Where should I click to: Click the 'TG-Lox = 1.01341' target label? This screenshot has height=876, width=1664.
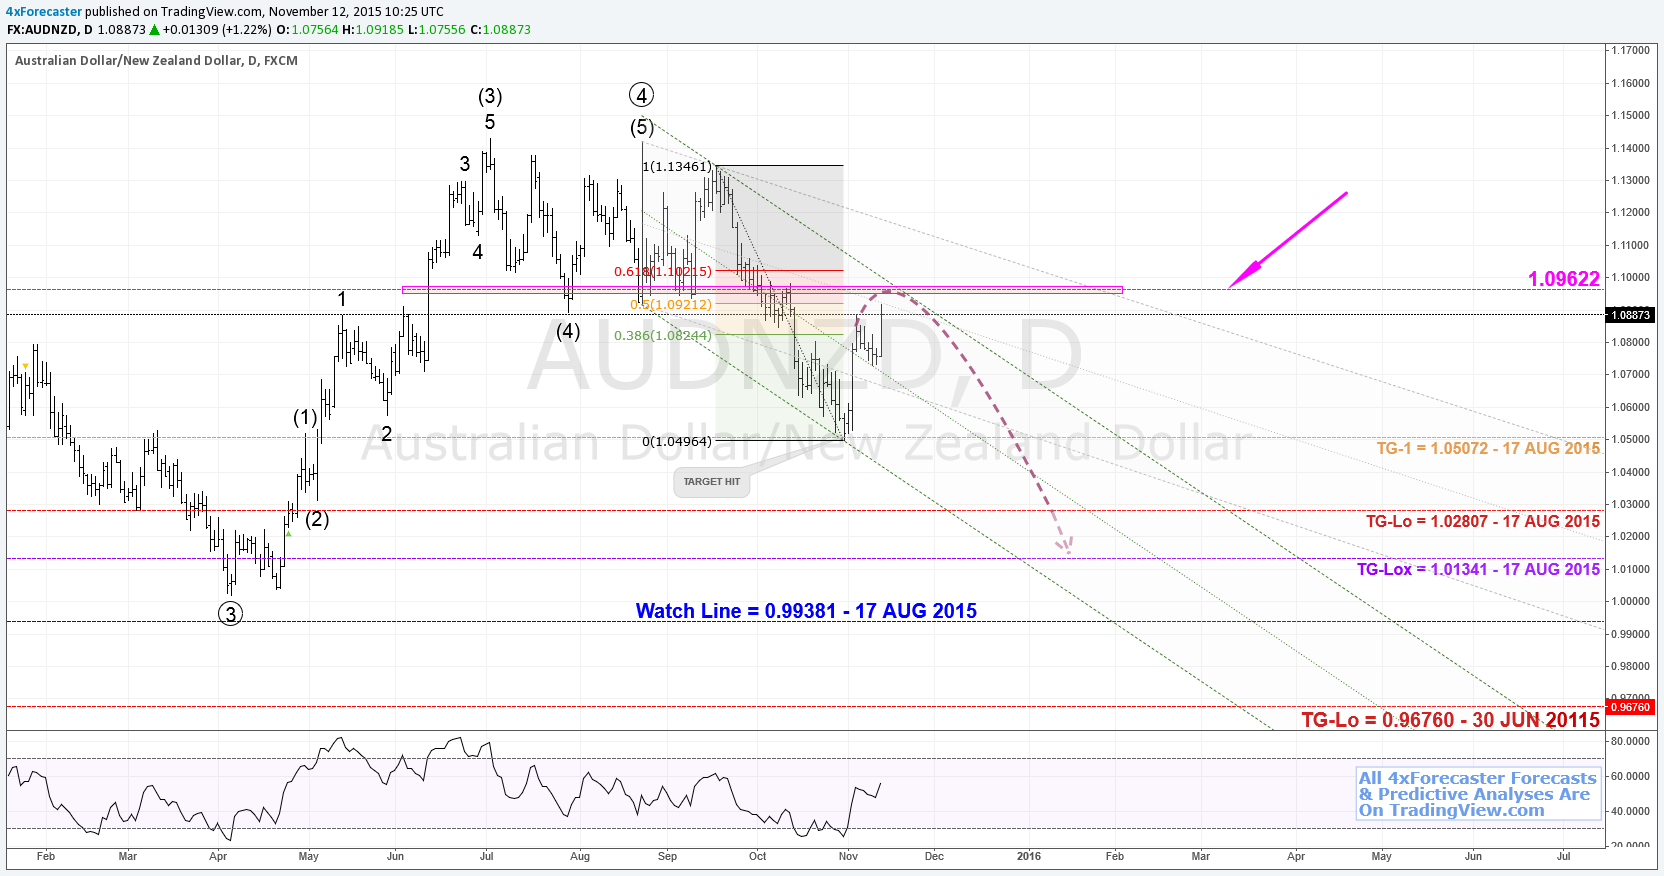(1478, 569)
